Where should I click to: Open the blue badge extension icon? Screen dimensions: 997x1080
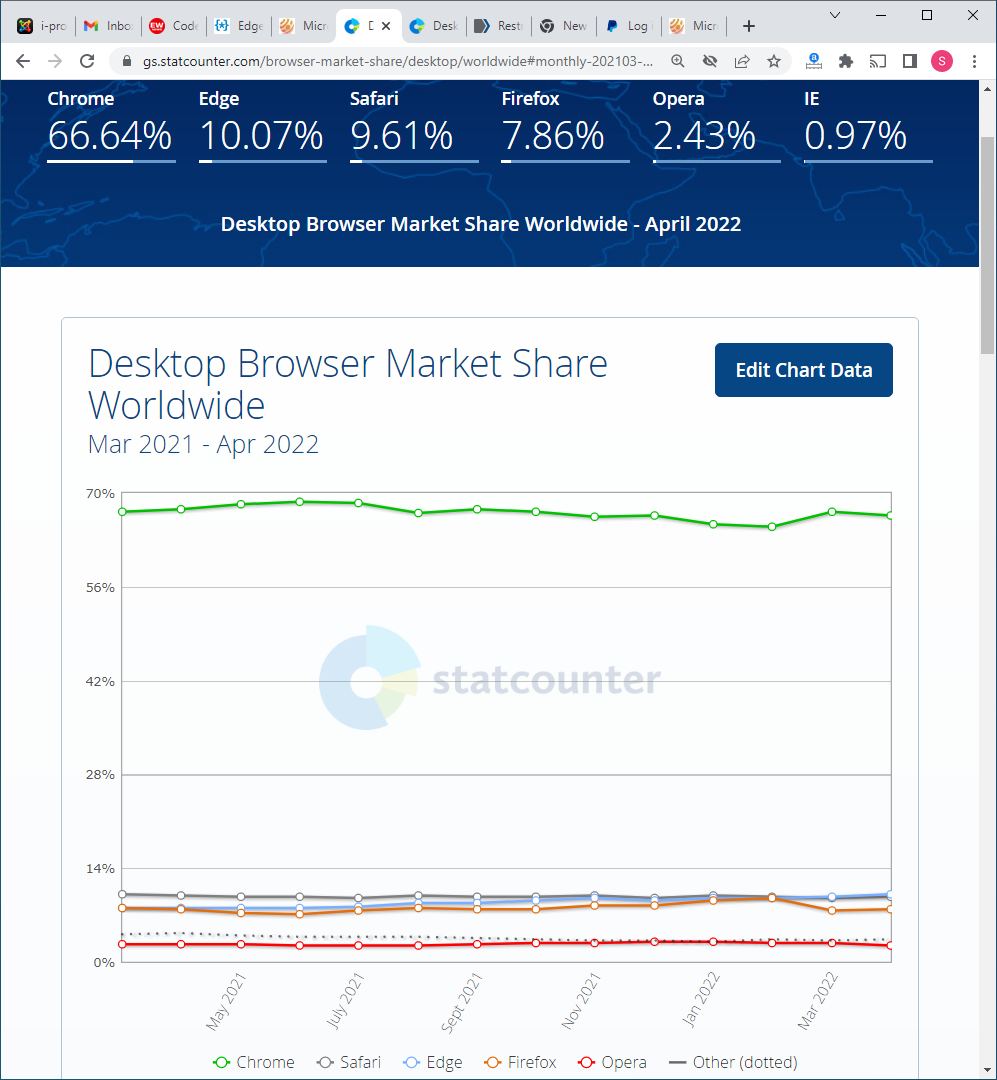(814, 61)
